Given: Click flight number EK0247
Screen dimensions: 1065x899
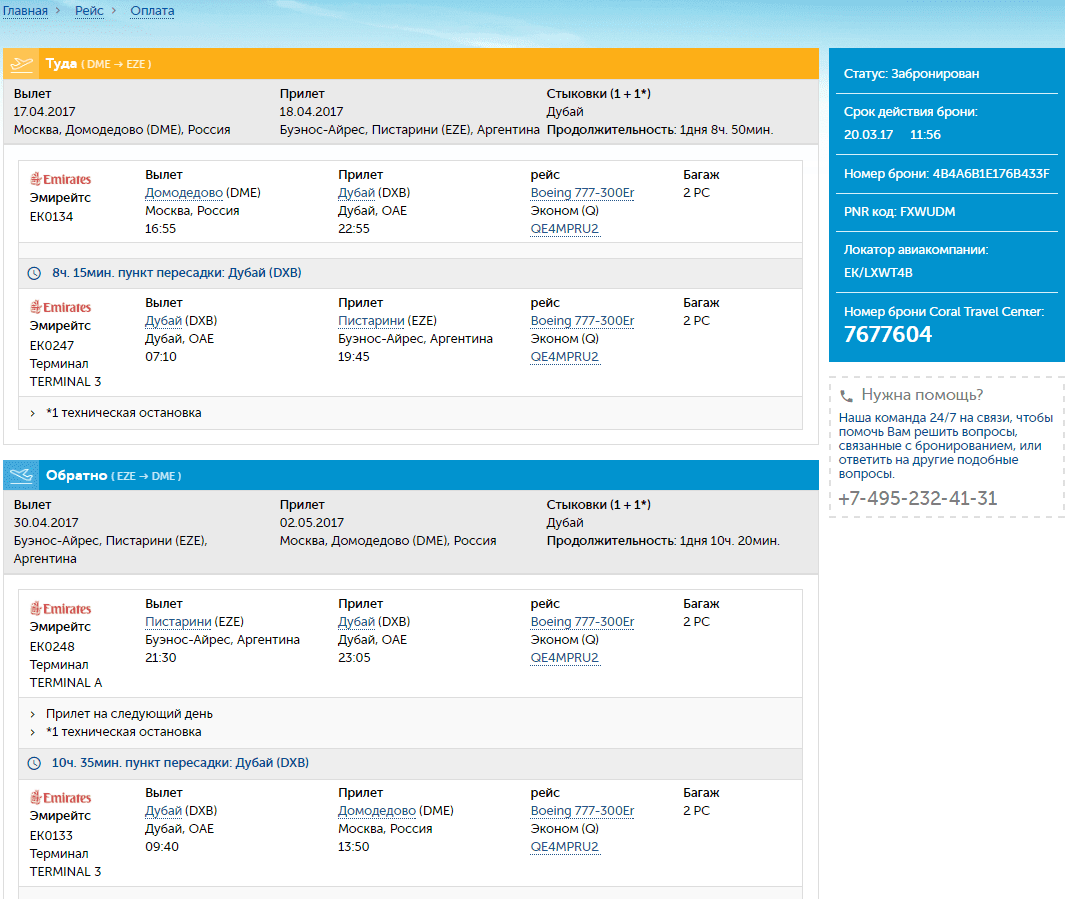Looking at the screenshot, I should tap(51, 346).
